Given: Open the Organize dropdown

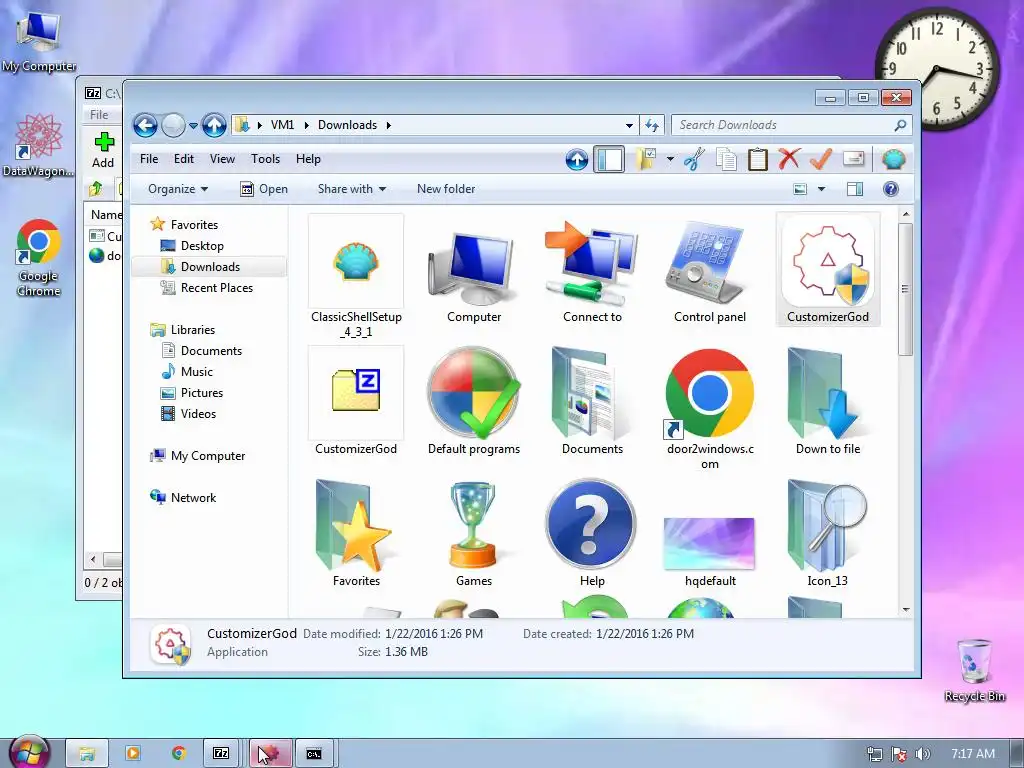Looking at the screenshot, I should (178, 189).
